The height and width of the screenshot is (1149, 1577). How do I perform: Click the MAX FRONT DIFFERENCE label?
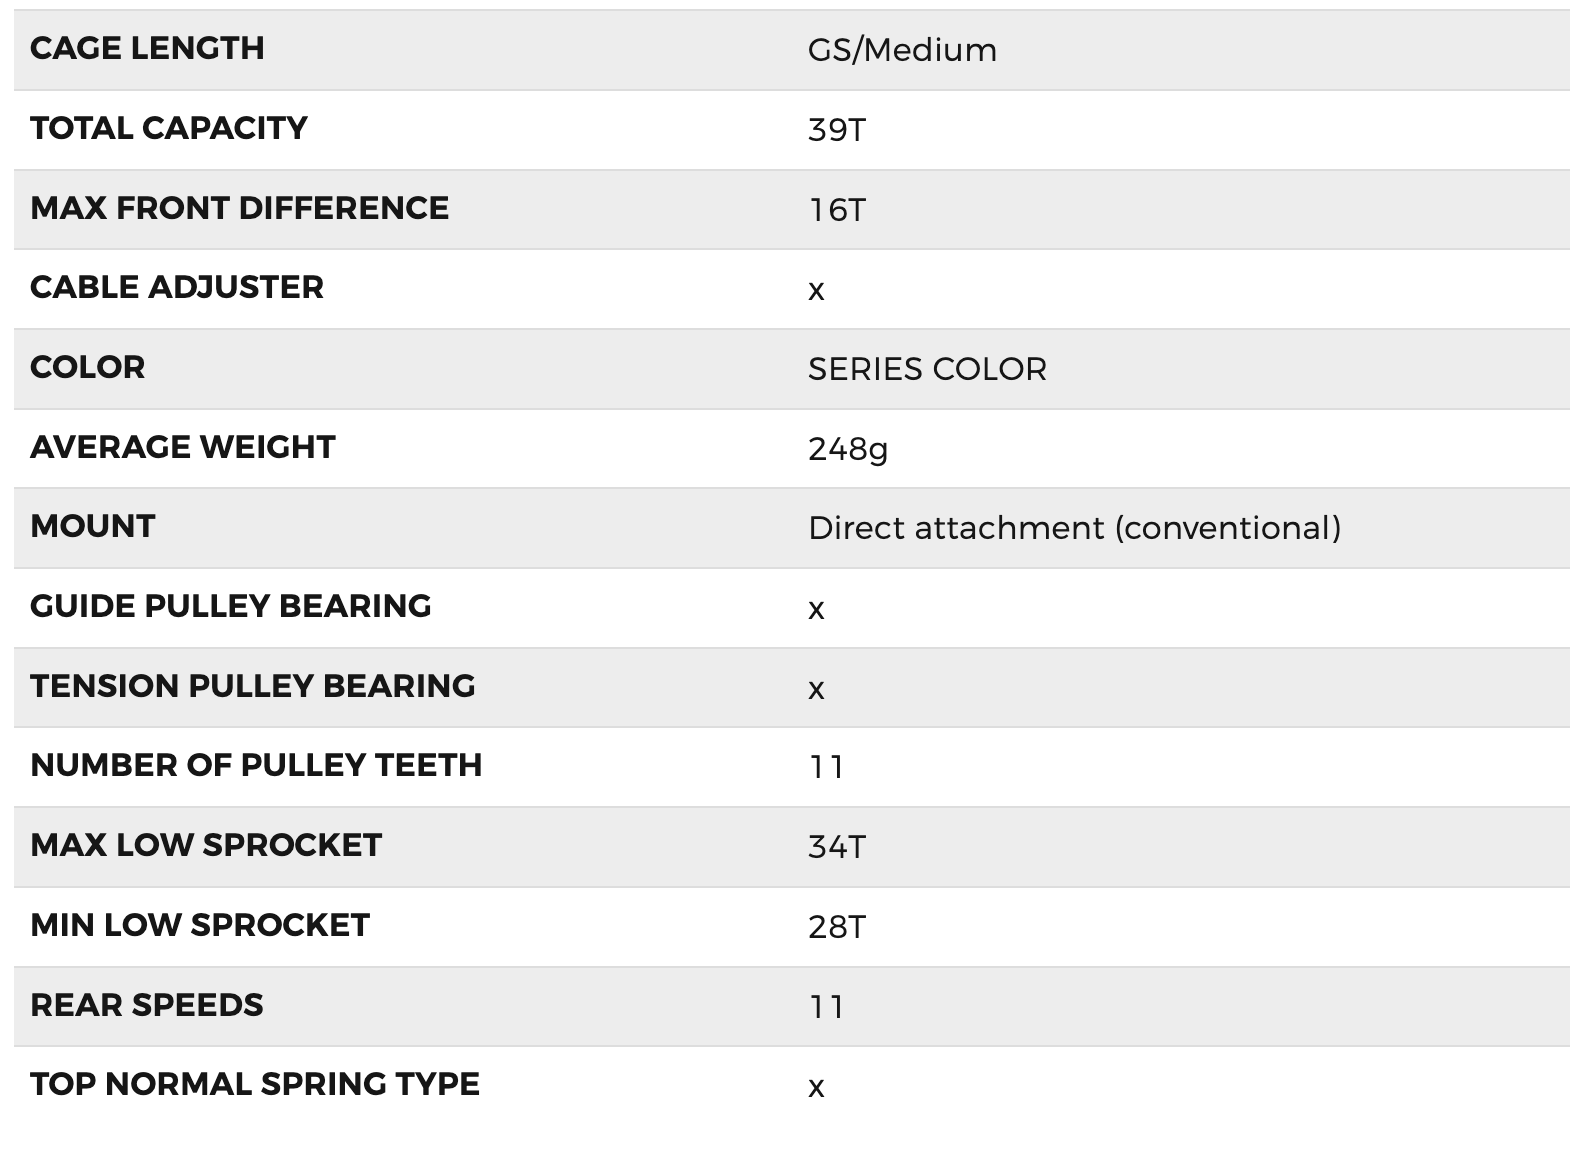pos(240,208)
